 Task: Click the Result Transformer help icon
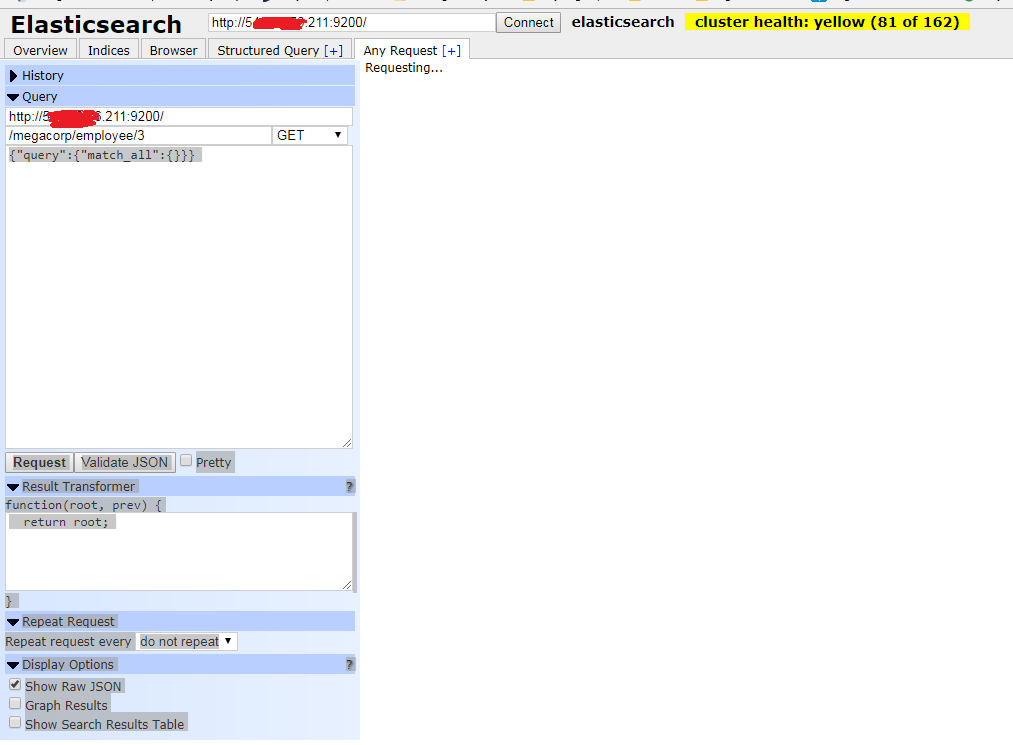(x=348, y=486)
